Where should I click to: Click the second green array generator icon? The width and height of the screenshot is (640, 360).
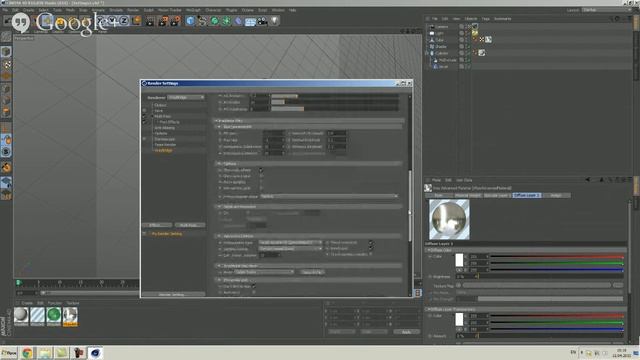pos(226,21)
